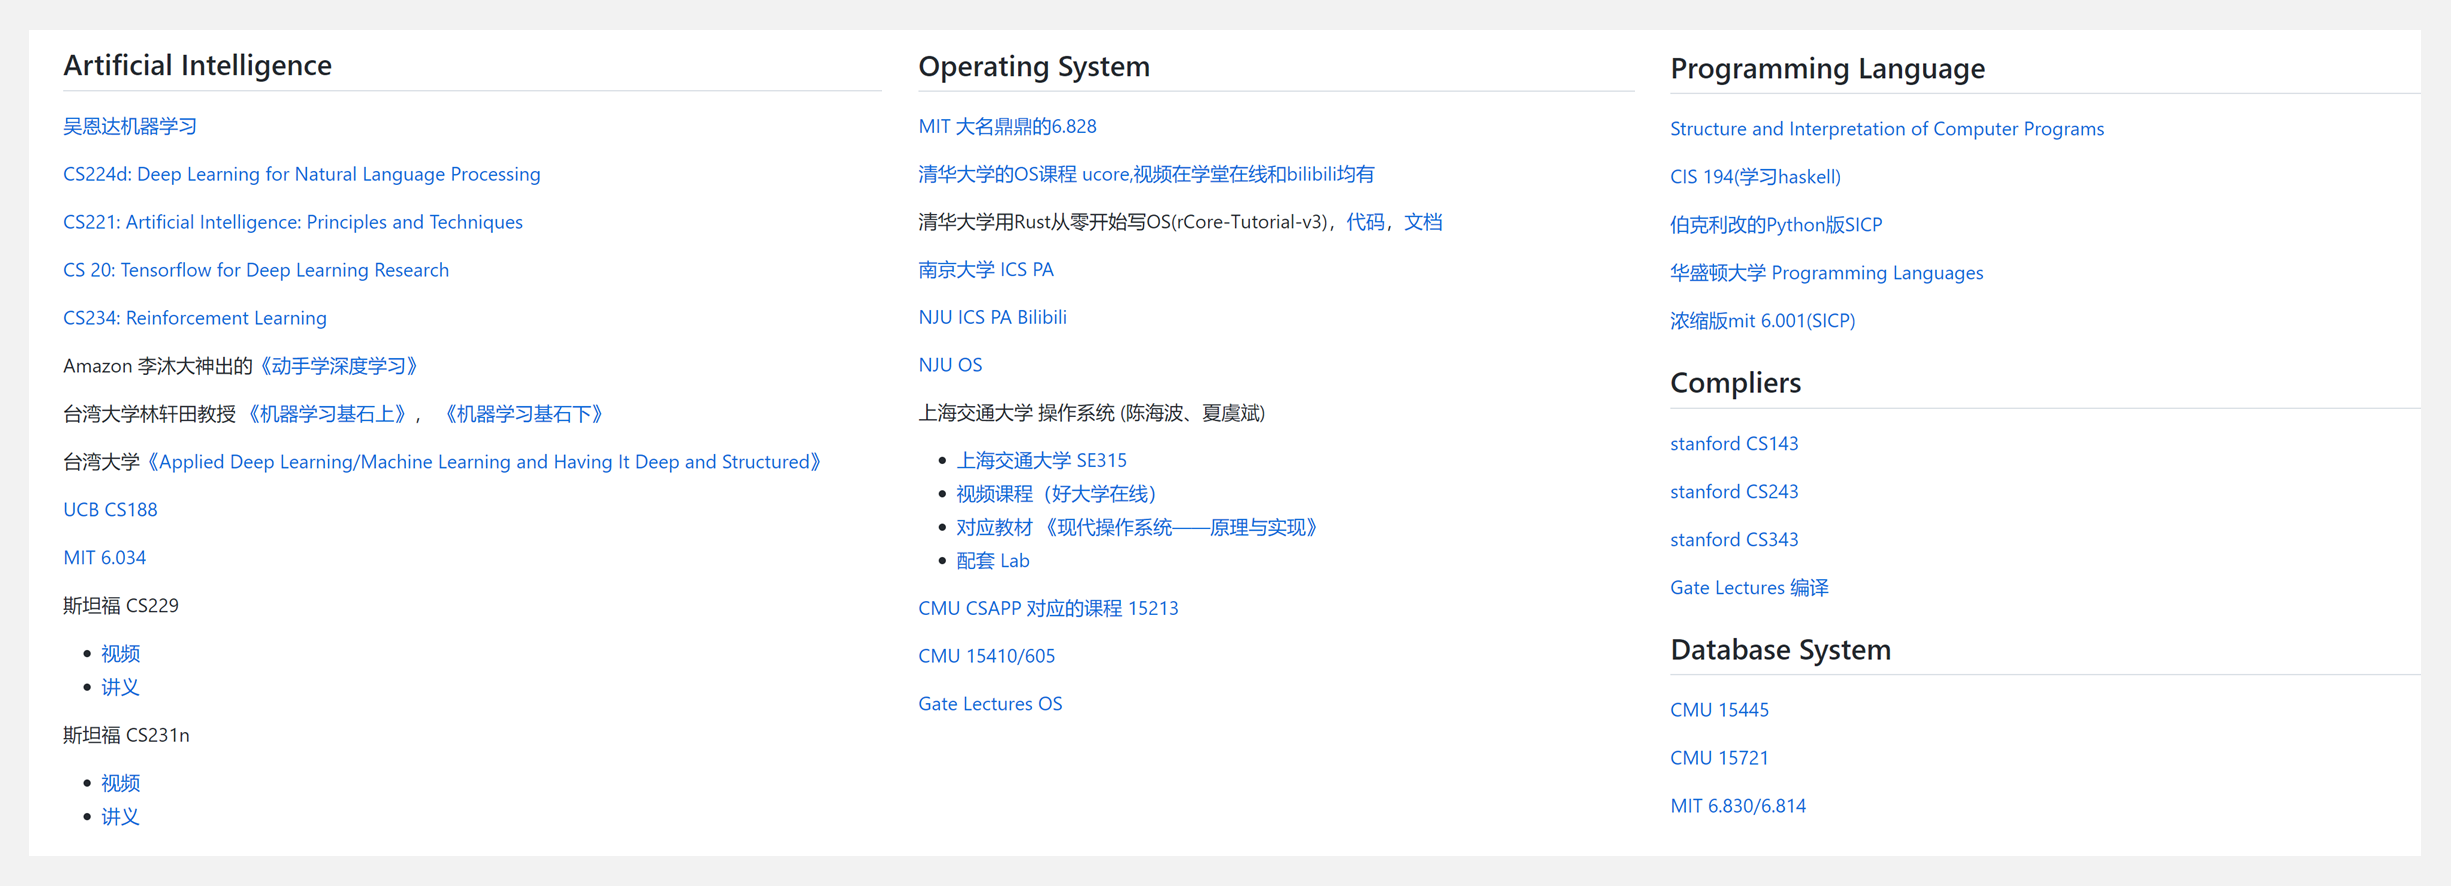Click the Amazon 李沐大神出的 text
The image size is (2451, 886).
[158, 366]
